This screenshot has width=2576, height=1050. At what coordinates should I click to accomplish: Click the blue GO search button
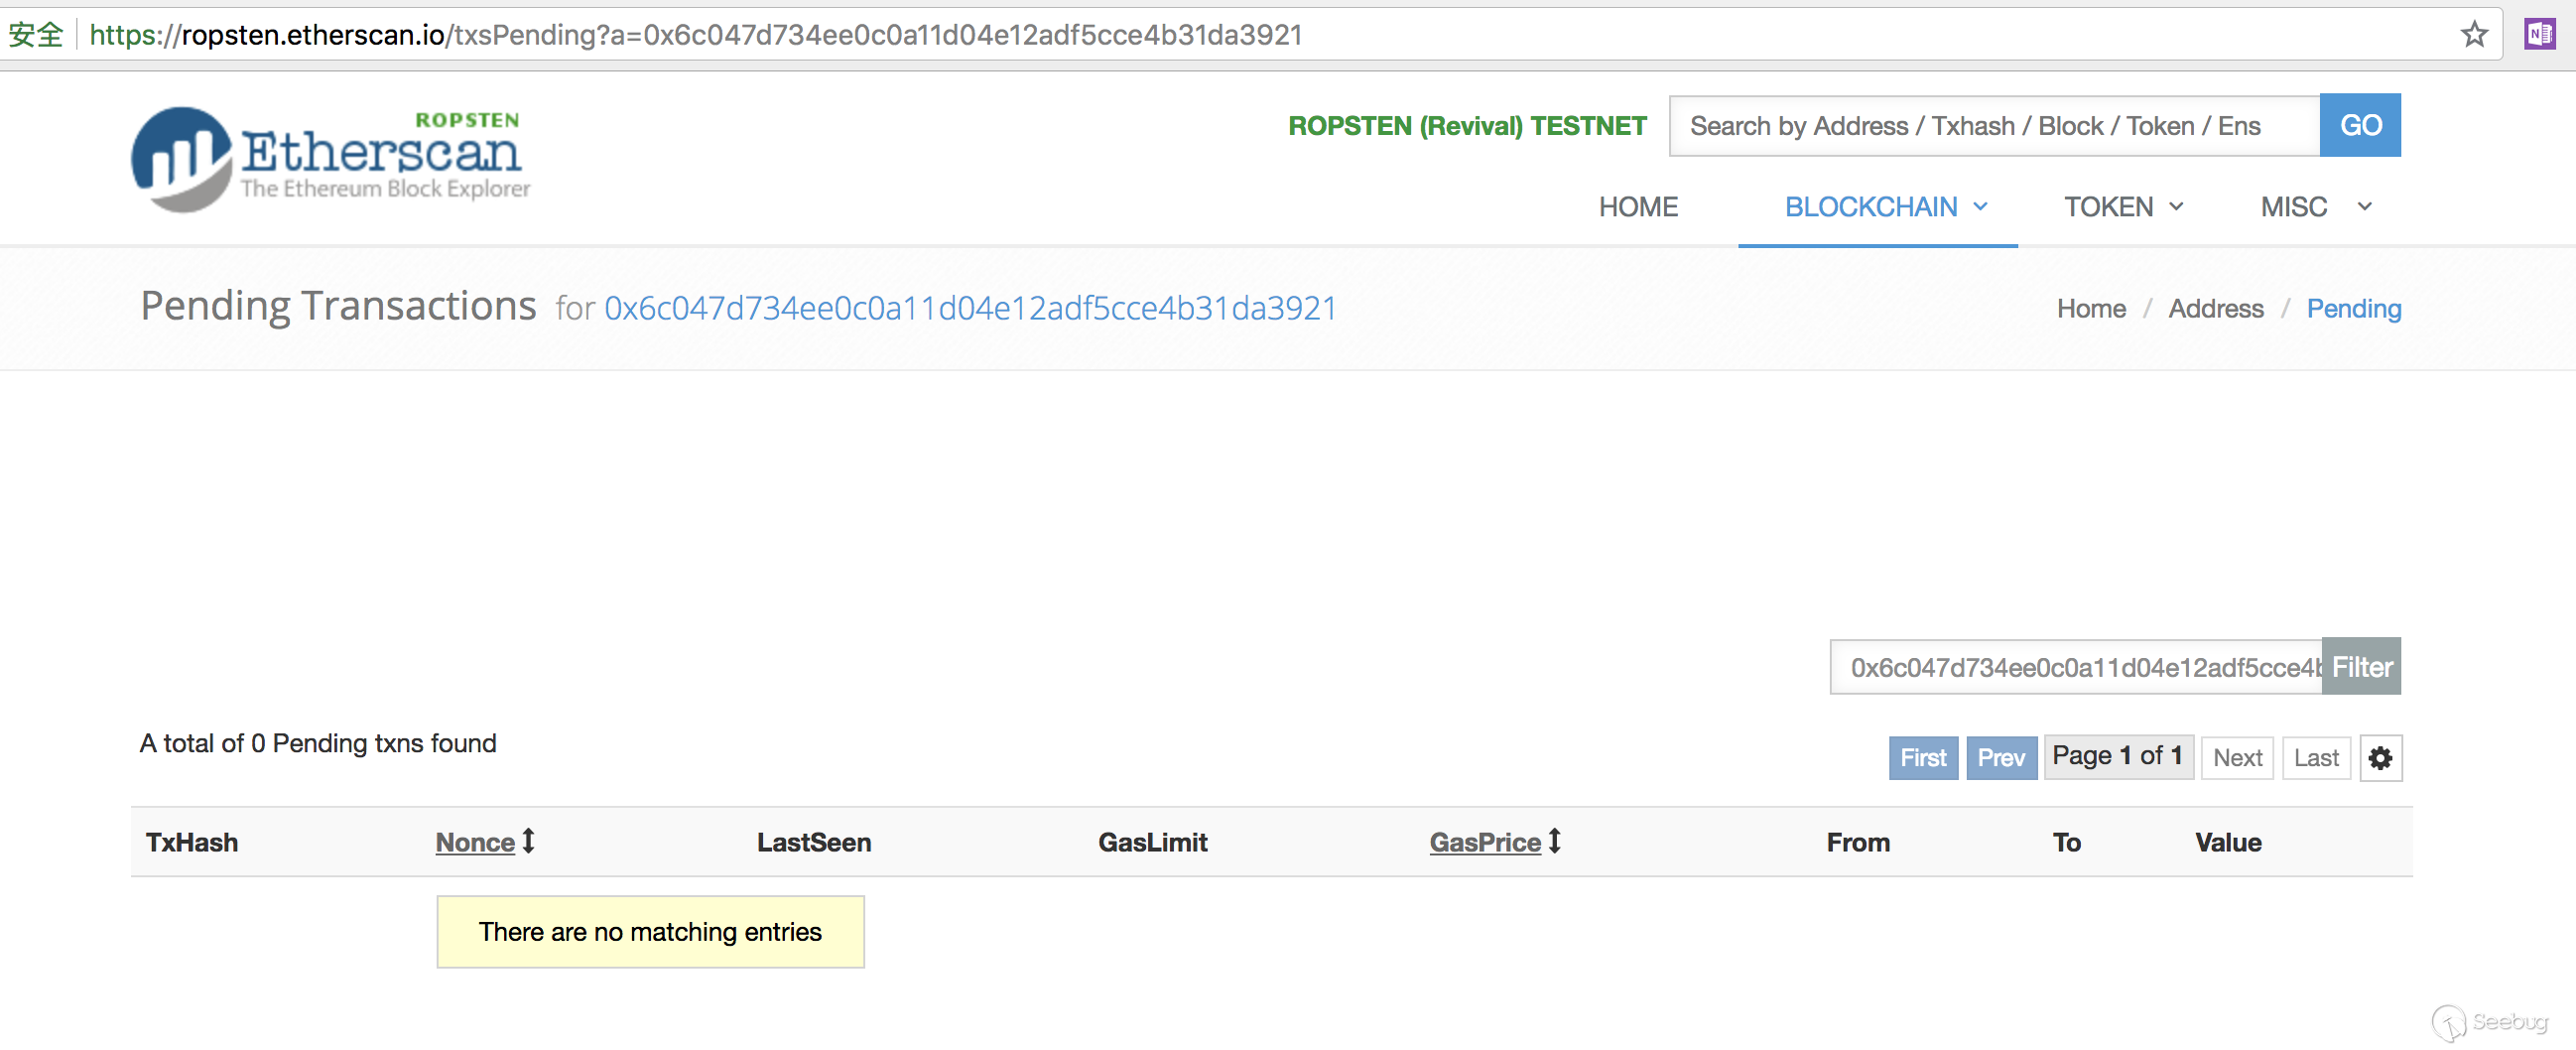coord(2360,125)
